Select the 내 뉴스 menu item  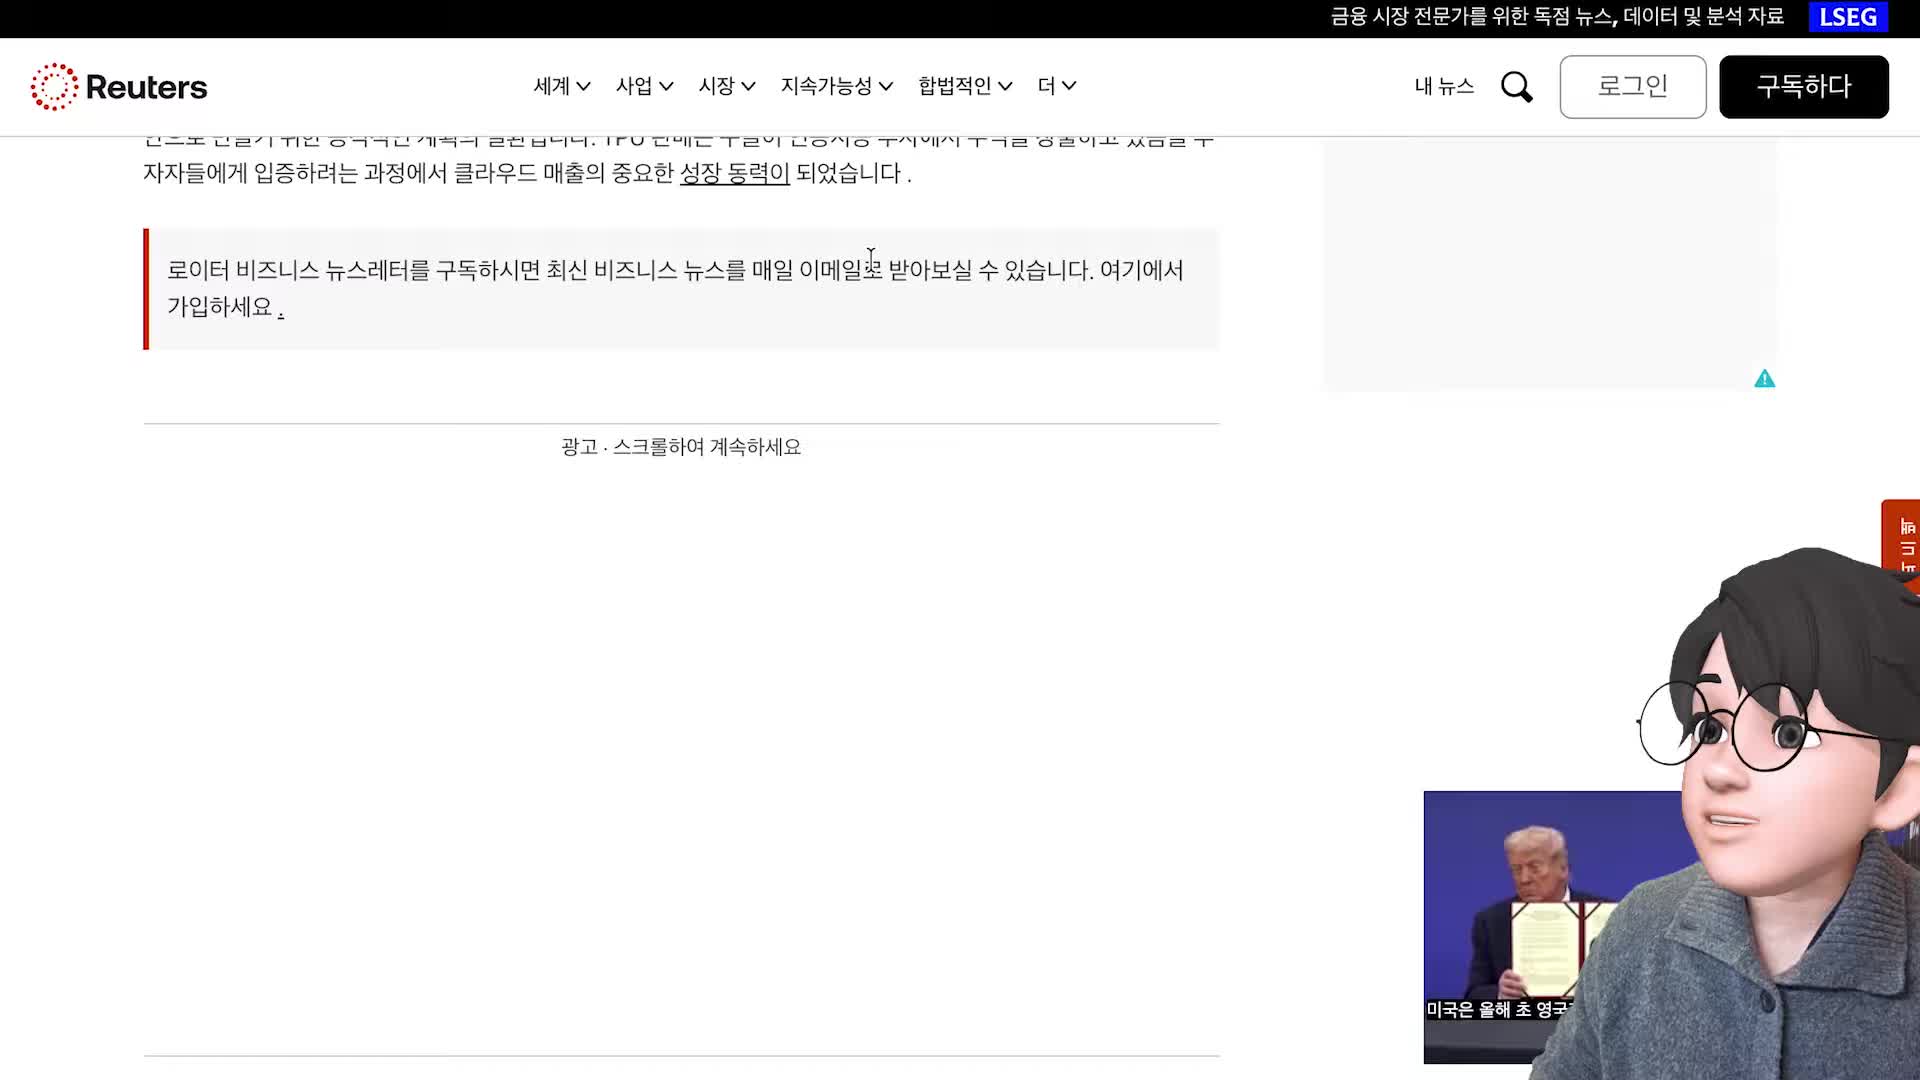click(x=1443, y=87)
